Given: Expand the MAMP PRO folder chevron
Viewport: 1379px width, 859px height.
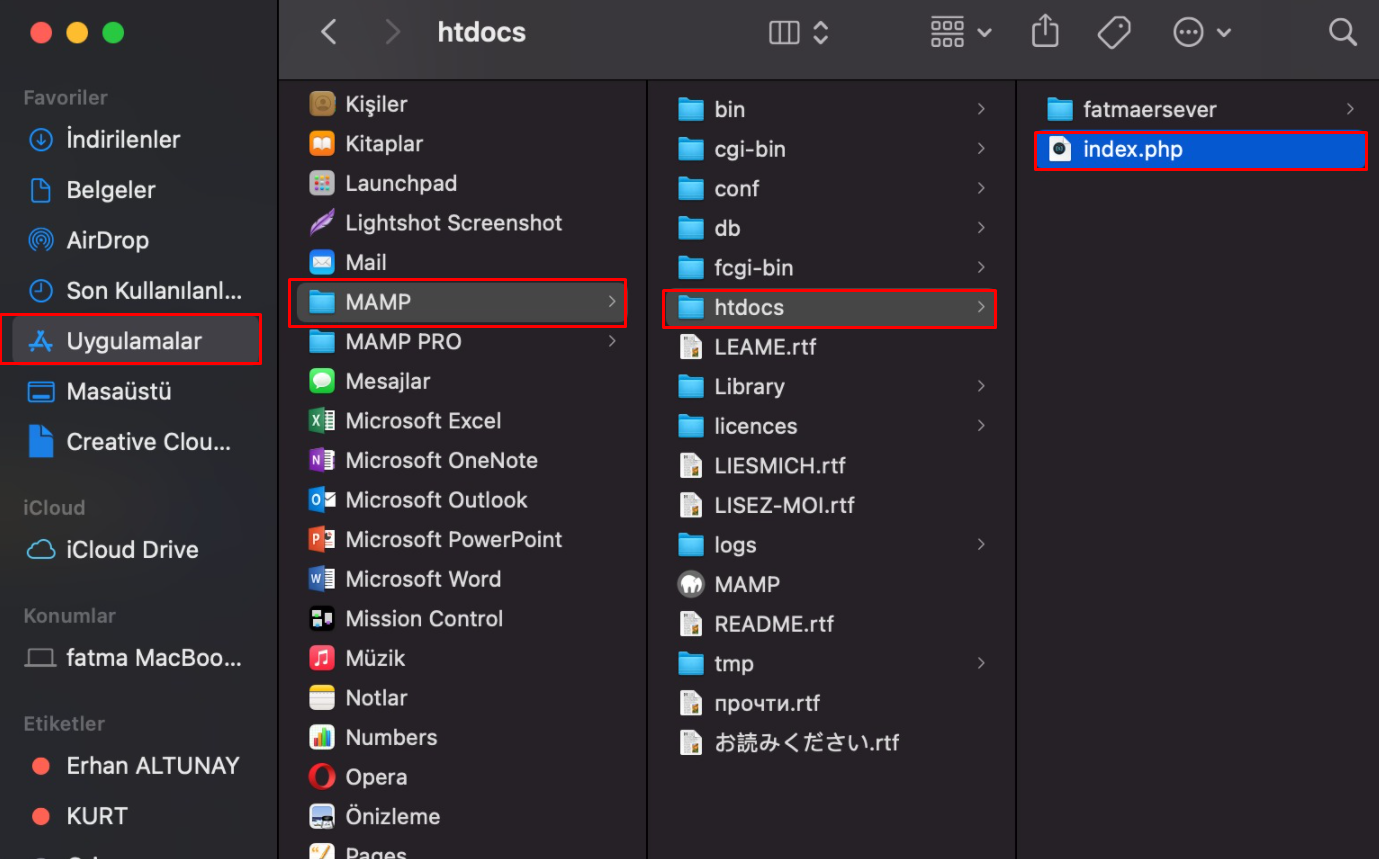Looking at the screenshot, I should pos(612,341).
